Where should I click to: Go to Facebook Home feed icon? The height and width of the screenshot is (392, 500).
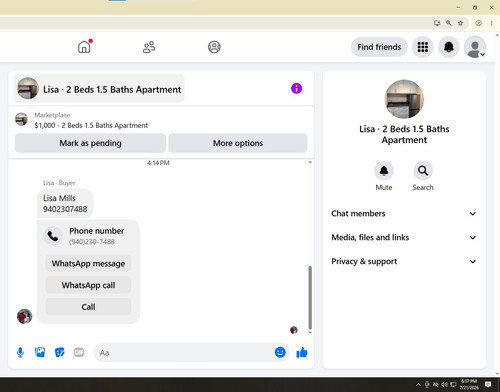pos(84,47)
